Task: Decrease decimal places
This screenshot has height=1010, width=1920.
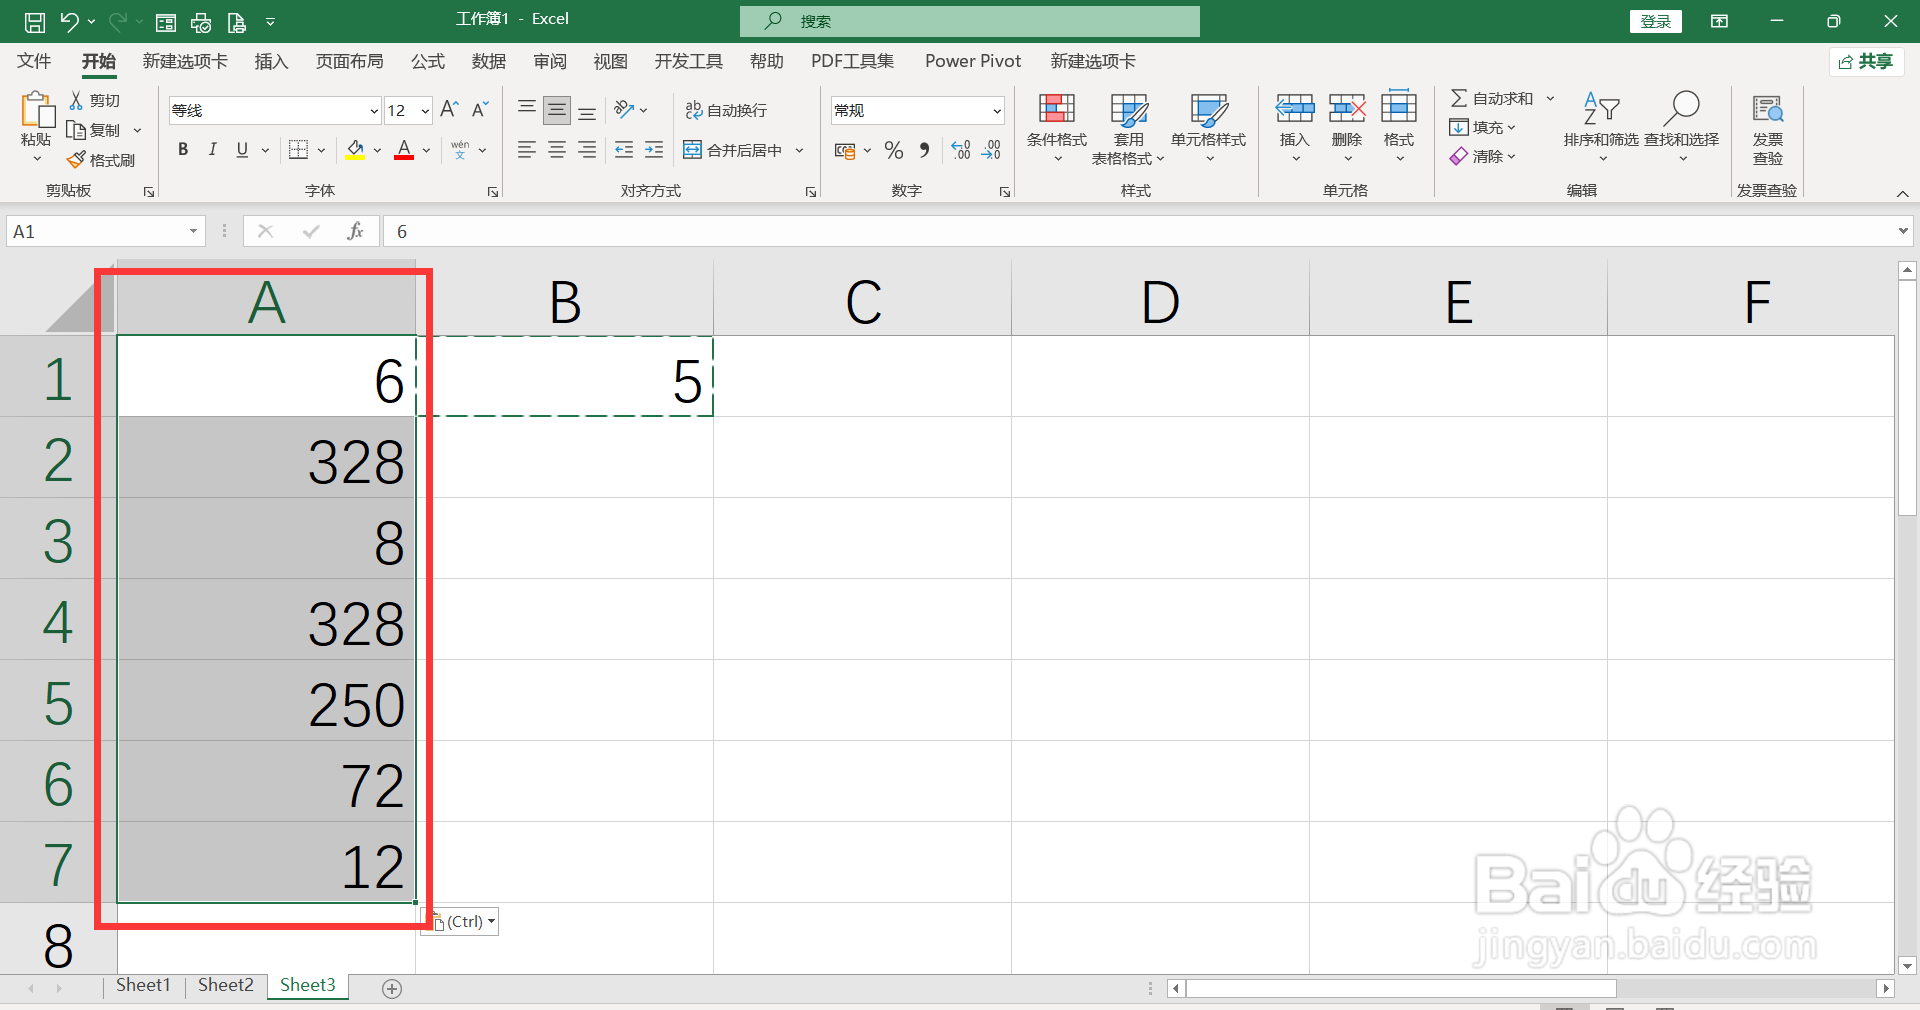Action: tap(991, 150)
